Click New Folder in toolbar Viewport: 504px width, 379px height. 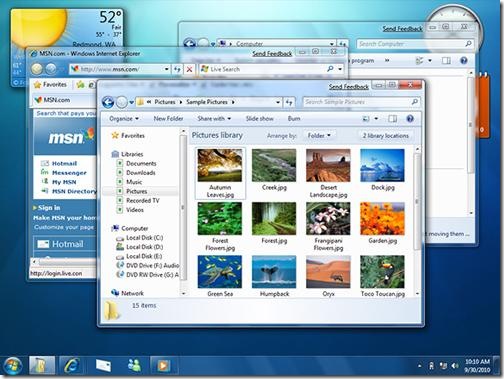pos(168,119)
